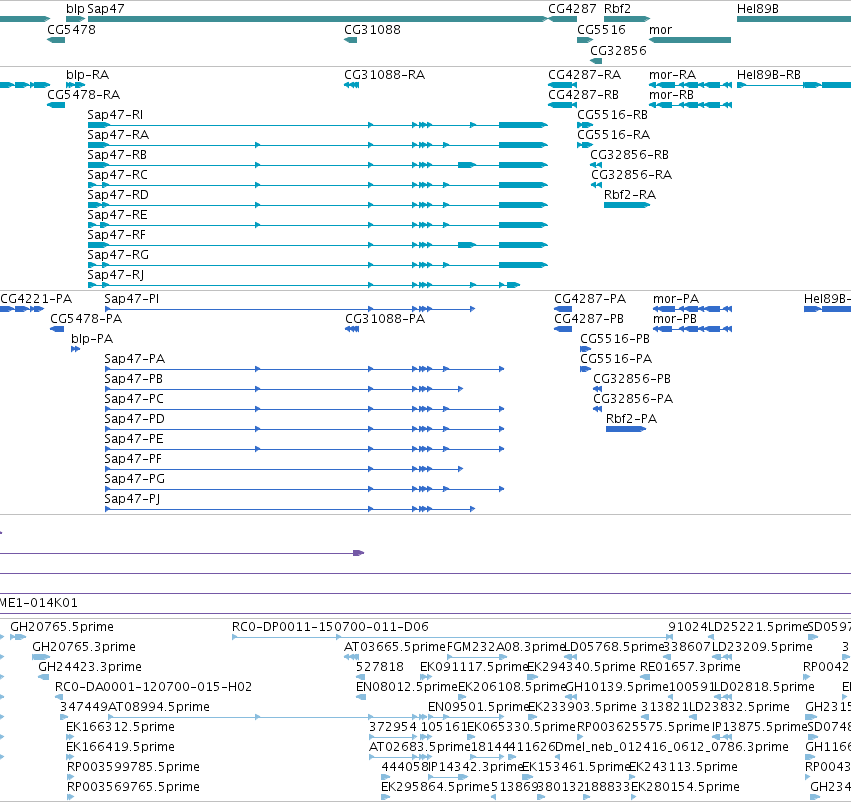Viewport: 851px width, 802px height.
Task: Click the CG32856 gene label
Action: (618, 50)
